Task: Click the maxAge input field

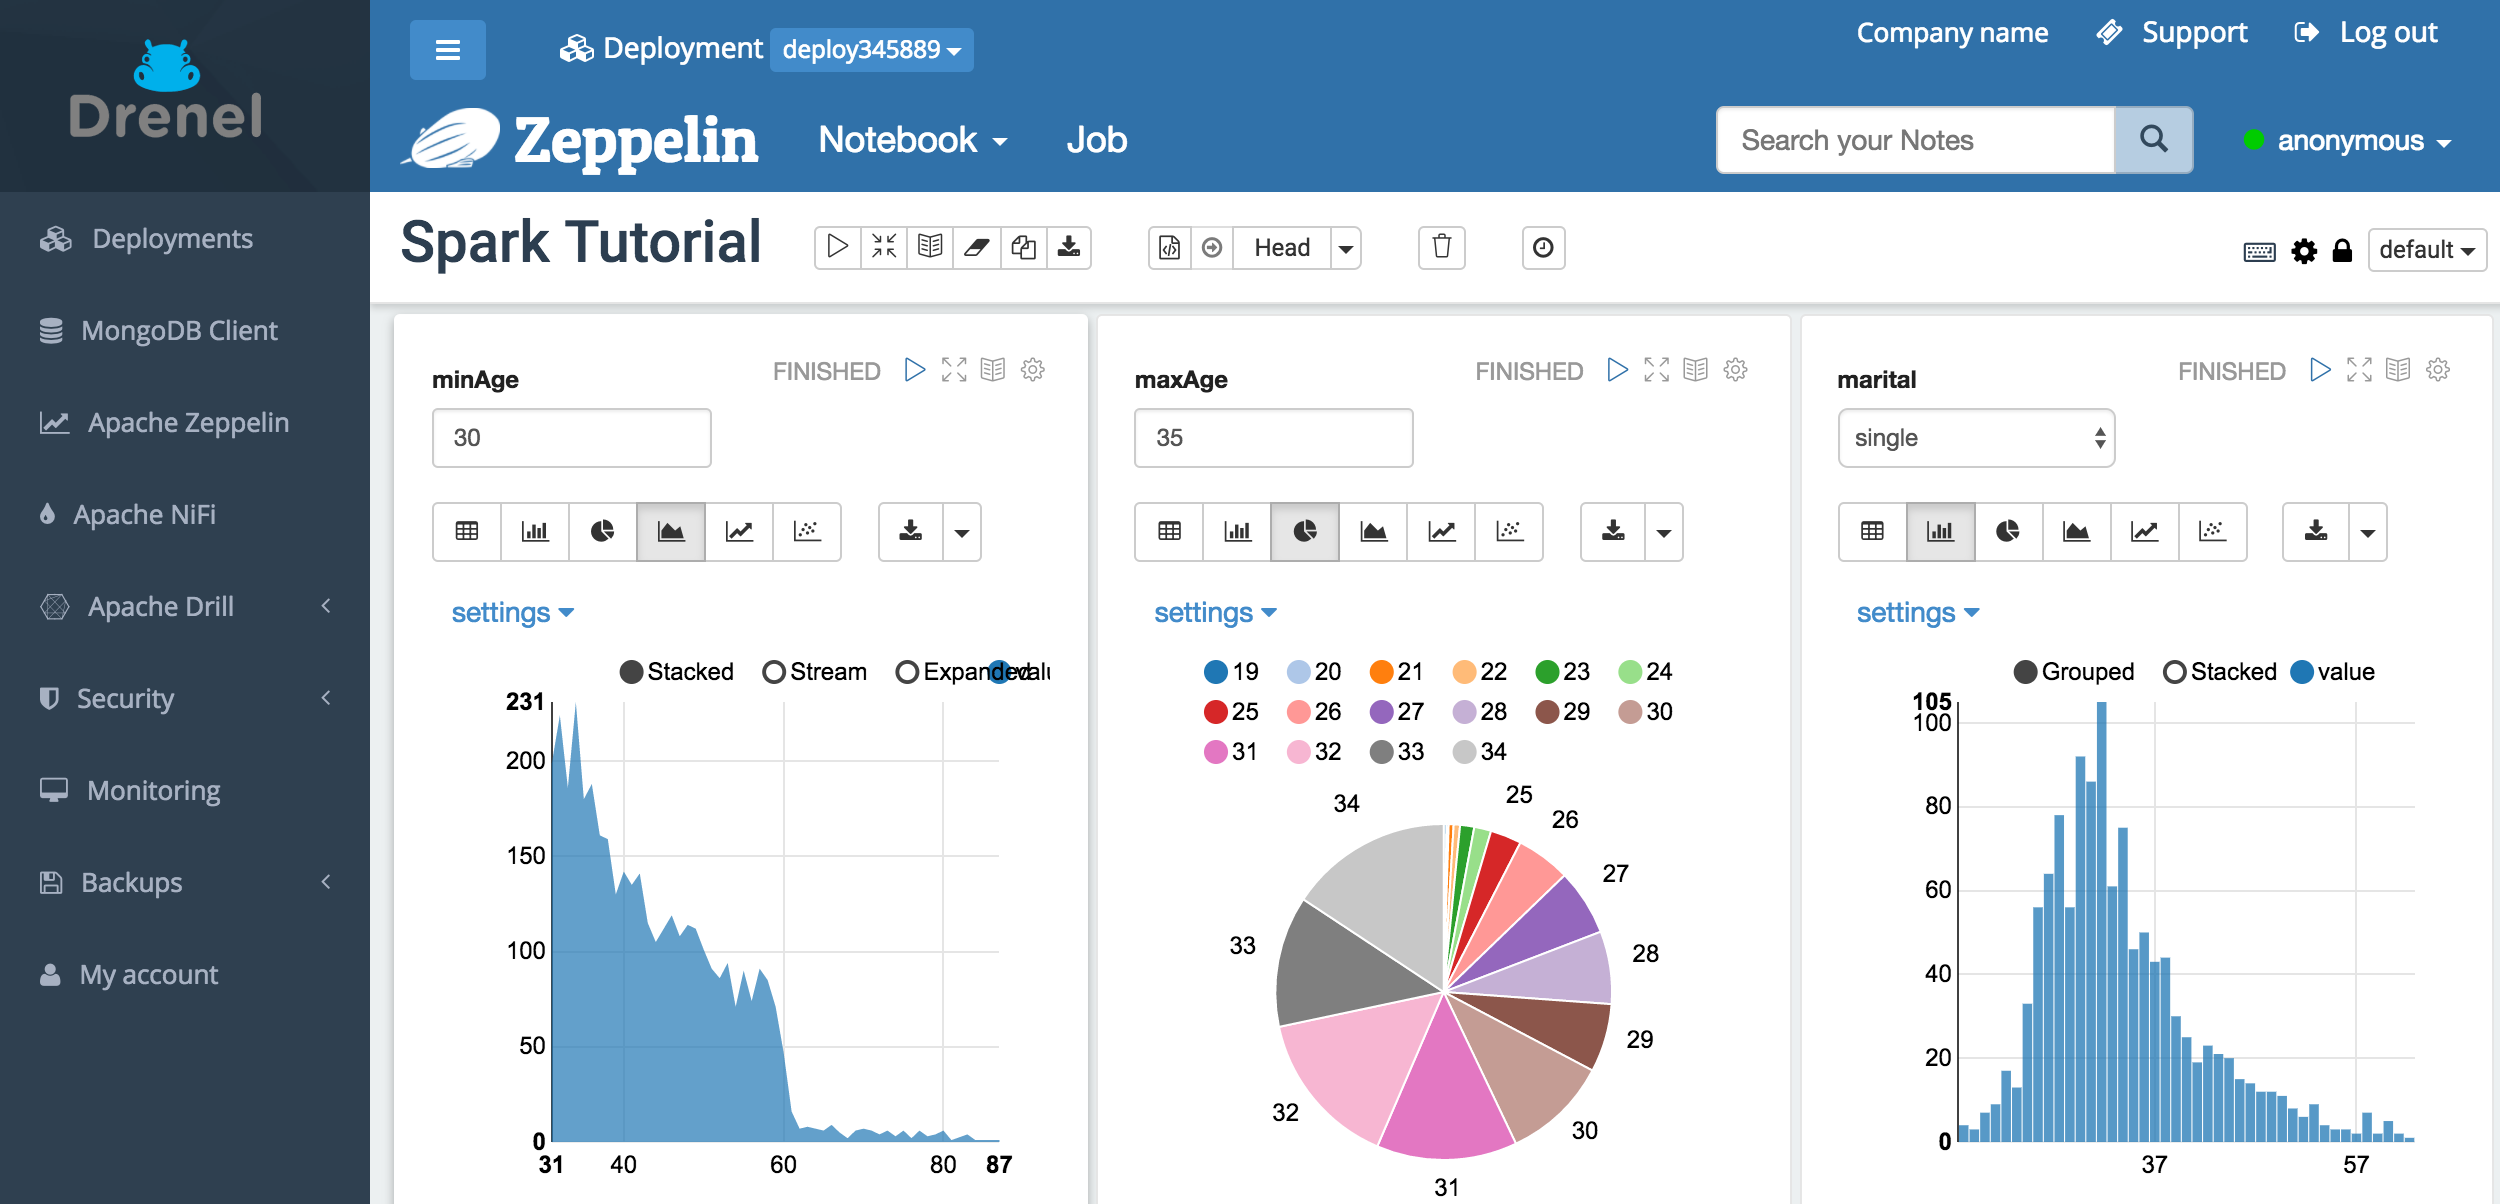Action: (x=1274, y=438)
